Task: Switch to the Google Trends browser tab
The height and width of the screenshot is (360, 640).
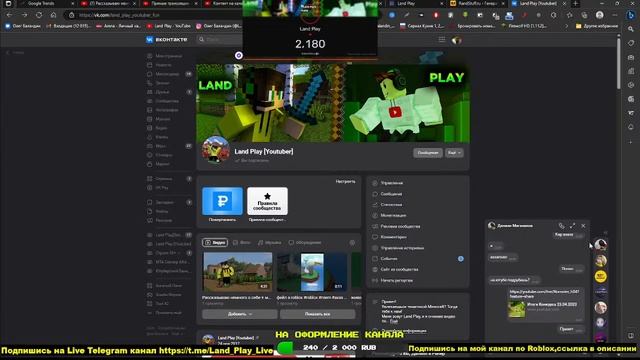Action: click(x=46, y=3)
